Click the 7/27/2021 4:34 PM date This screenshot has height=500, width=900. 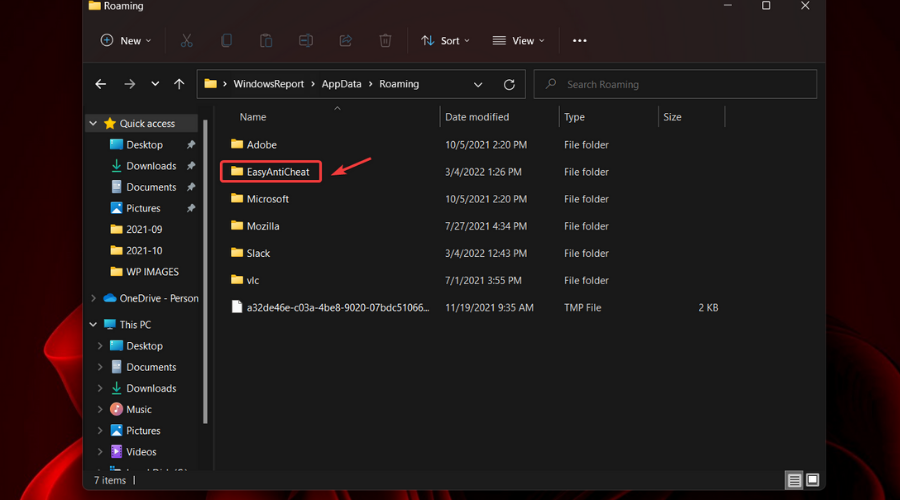point(486,226)
